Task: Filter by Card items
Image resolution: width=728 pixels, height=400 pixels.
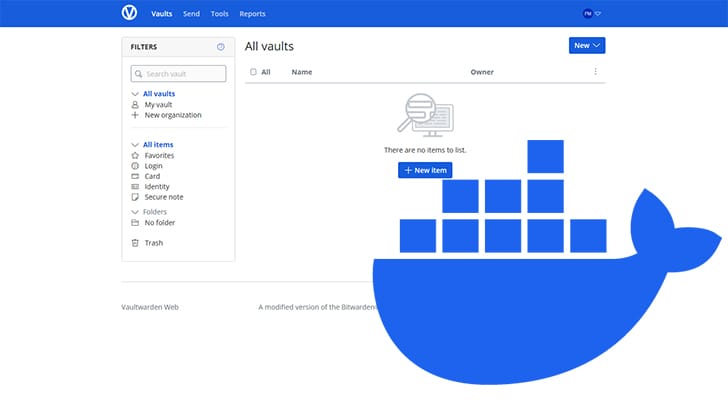Action: coord(152,176)
